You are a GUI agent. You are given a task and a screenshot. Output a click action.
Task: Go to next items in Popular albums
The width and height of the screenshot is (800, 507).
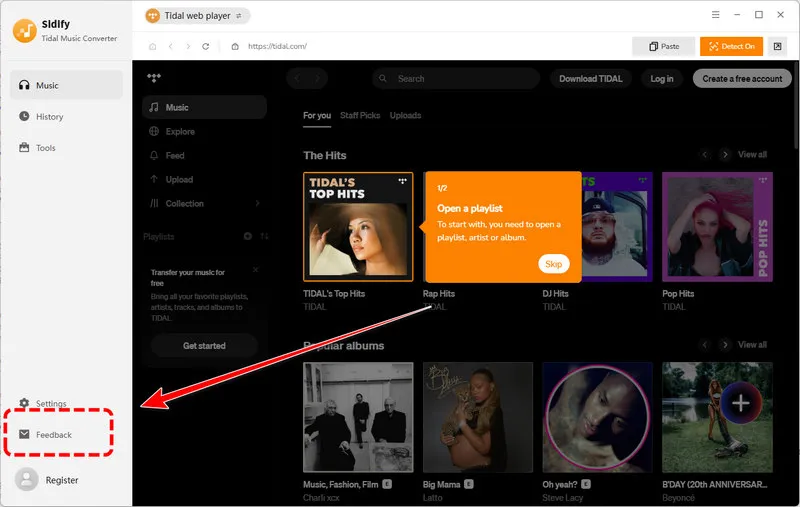coord(724,345)
